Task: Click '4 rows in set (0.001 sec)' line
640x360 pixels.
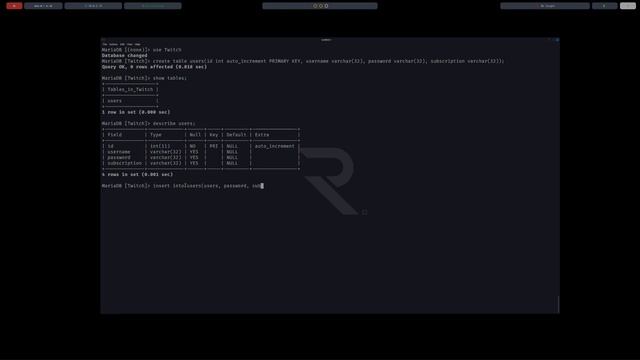Action: tap(137, 174)
